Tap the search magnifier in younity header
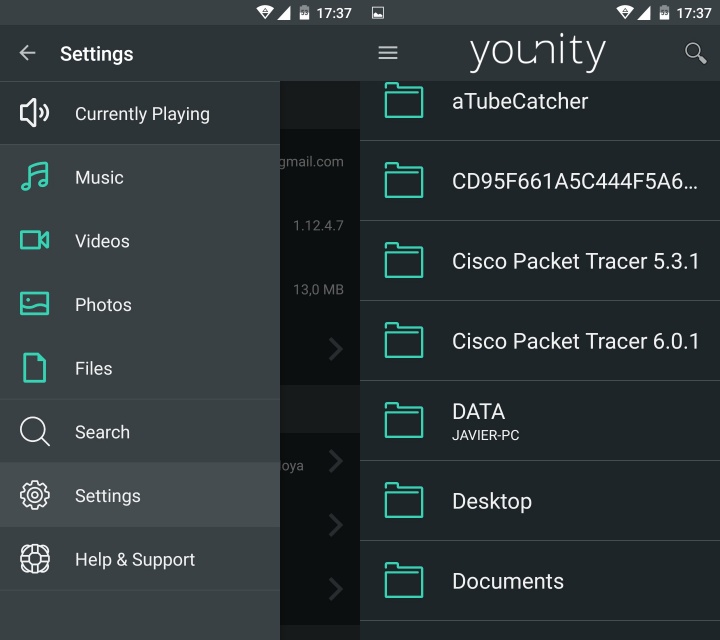Image resolution: width=720 pixels, height=640 pixels. coord(695,53)
